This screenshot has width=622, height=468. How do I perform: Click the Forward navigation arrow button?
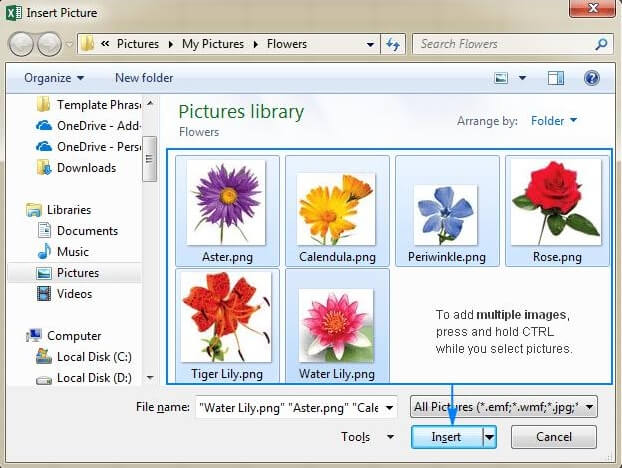49,44
